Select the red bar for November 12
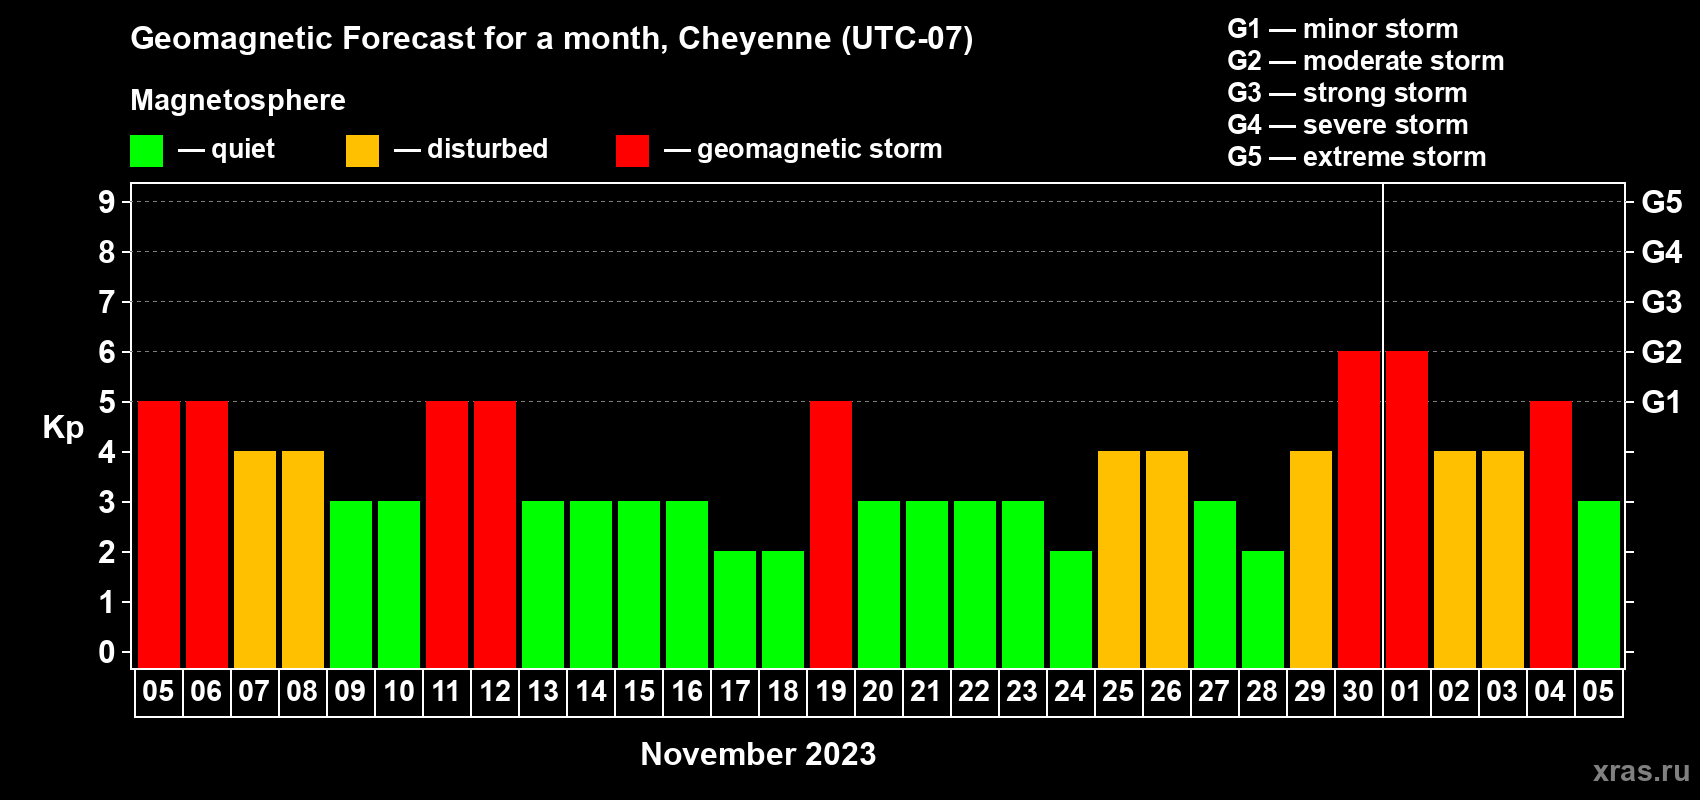The width and height of the screenshot is (1700, 800). coord(495,534)
